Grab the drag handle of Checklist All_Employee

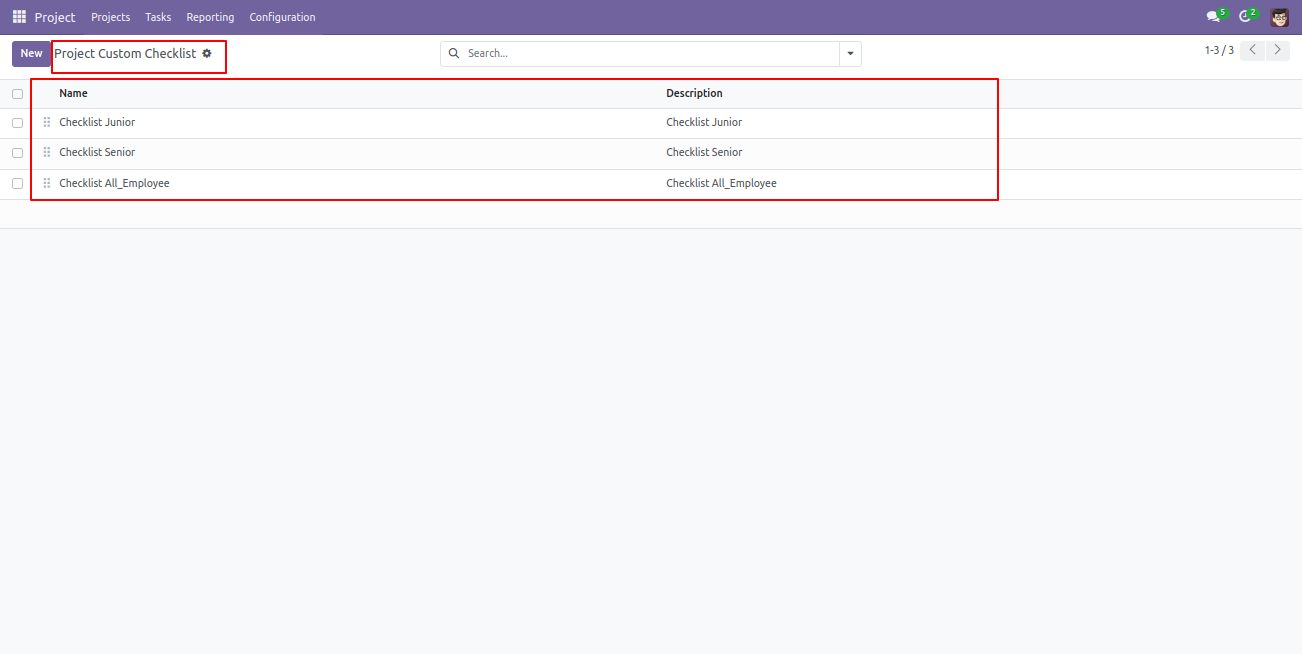click(47, 183)
